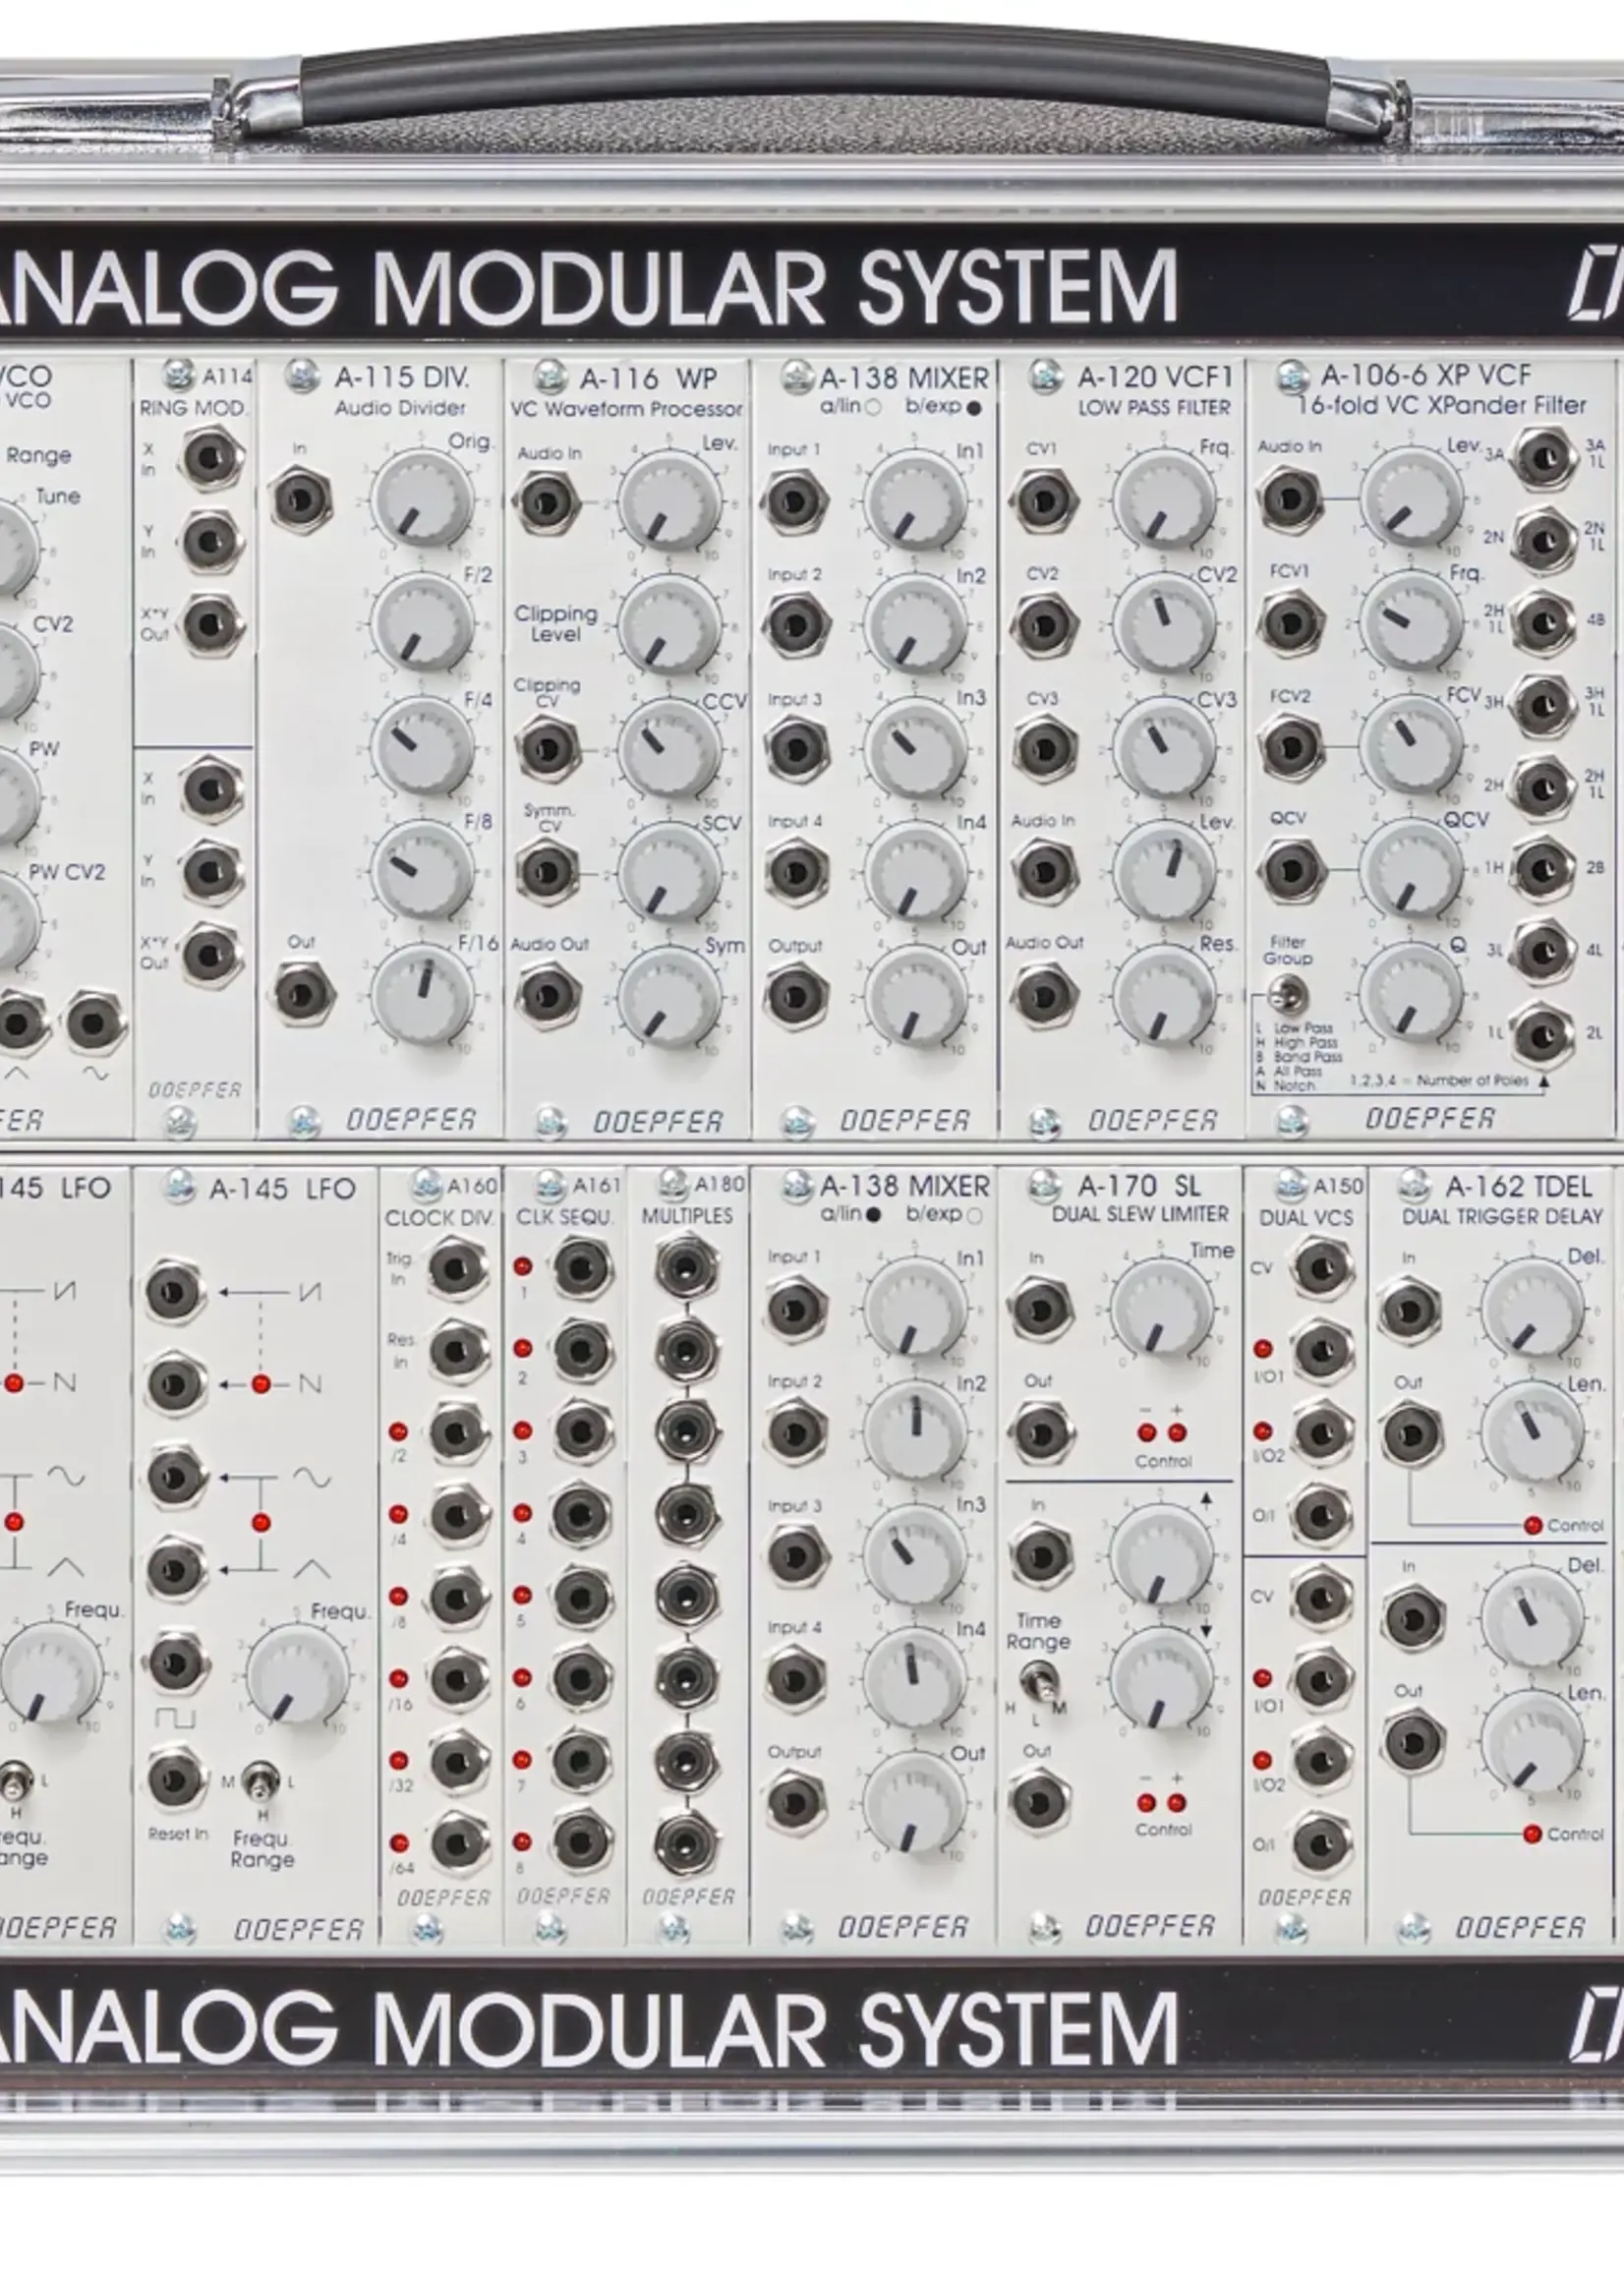Click the sawtooth symbol on the fully visible A-145 LFO
This screenshot has width=1624, height=2274.
tap(312, 1291)
